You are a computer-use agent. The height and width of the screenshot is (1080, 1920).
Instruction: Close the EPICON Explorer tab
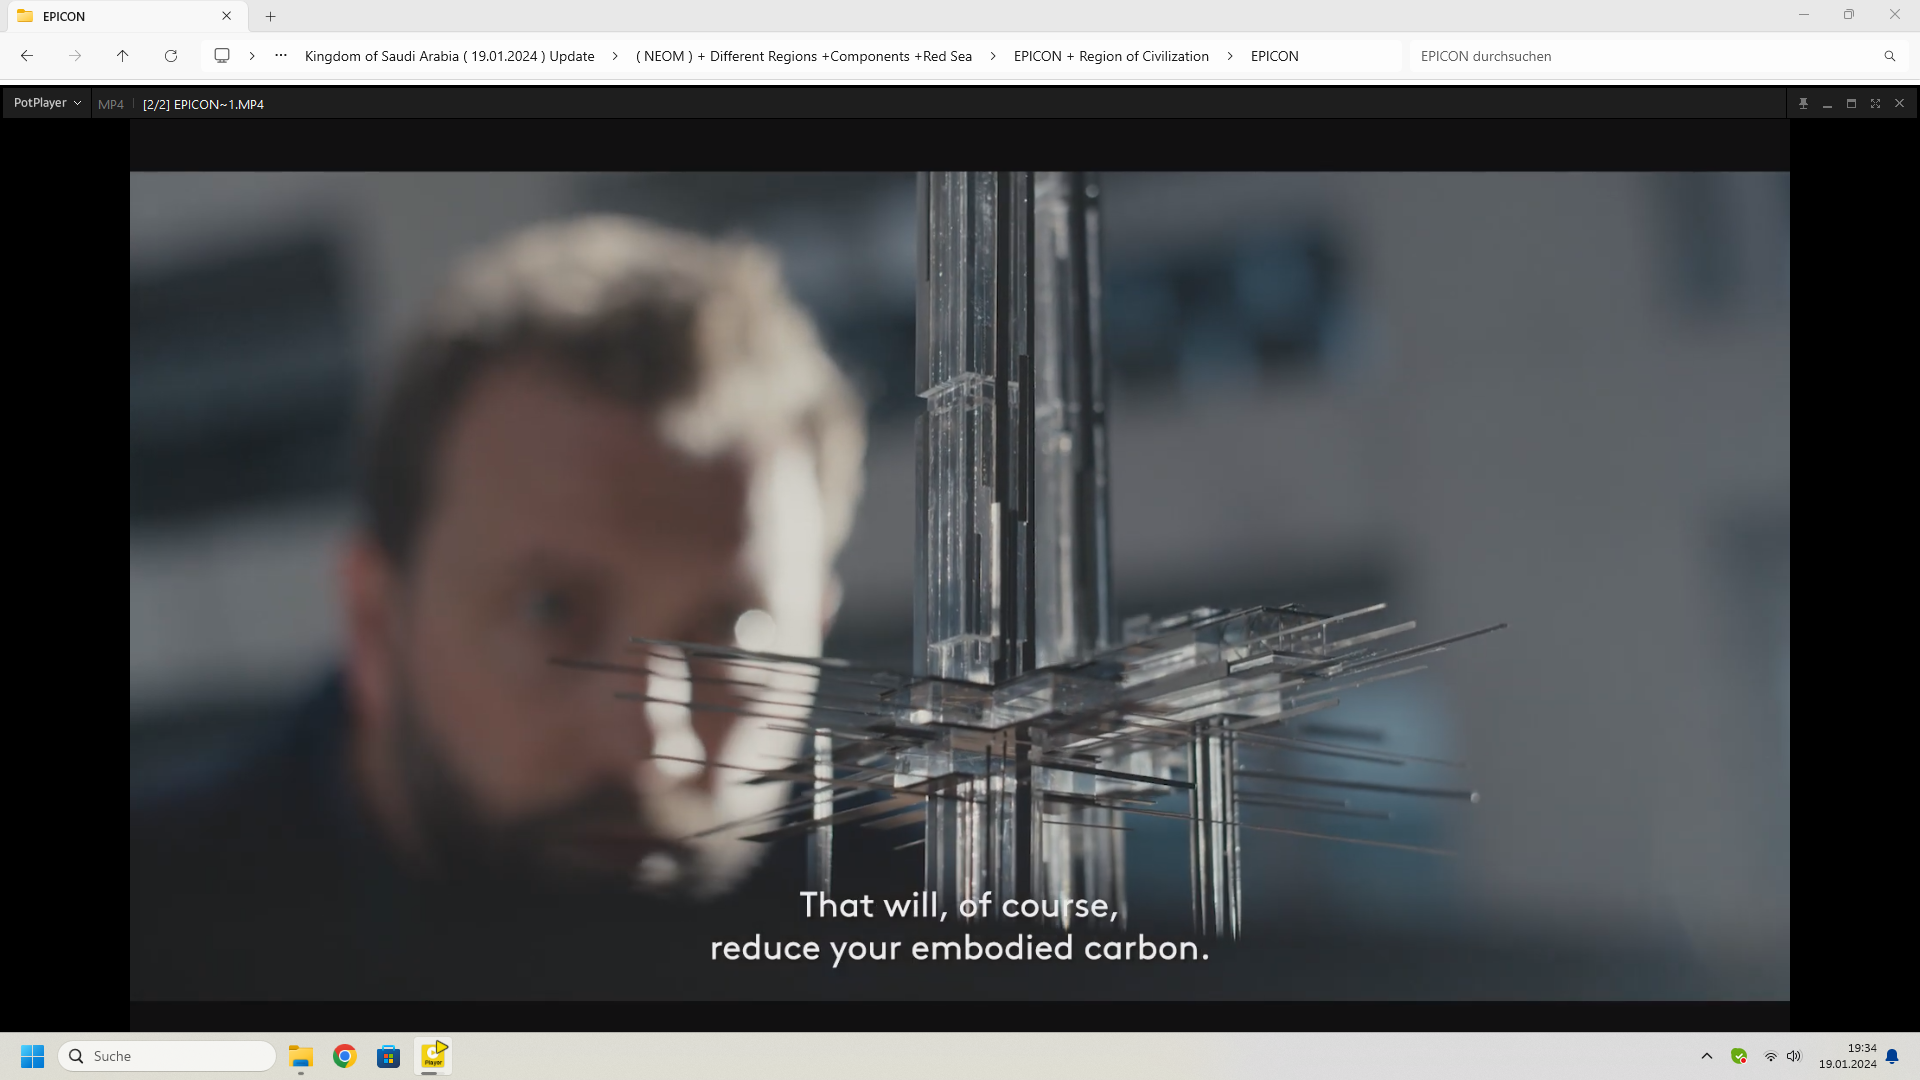227,16
